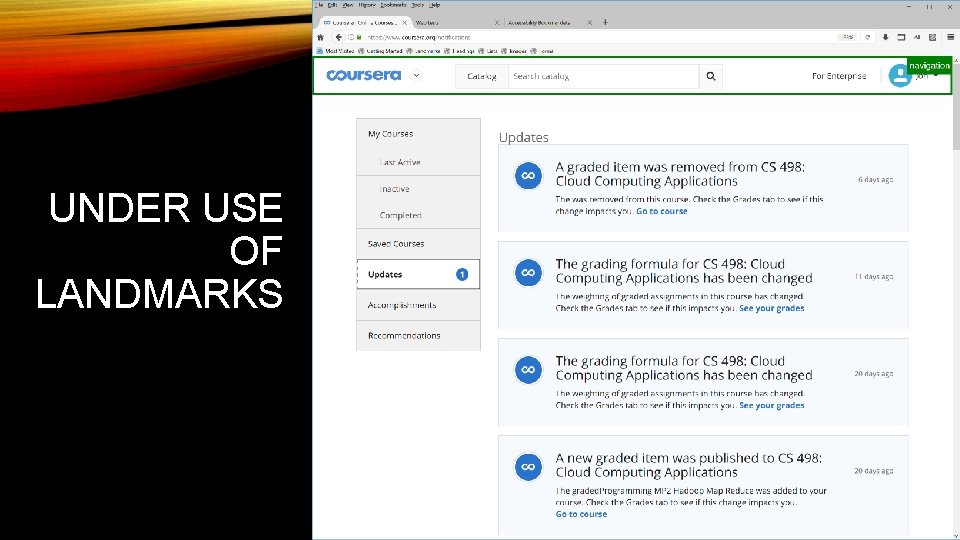Viewport: 960px width, 540px height.
Task: Click course icon of 'graded item was removed' update
Action: (x=528, y=176)
